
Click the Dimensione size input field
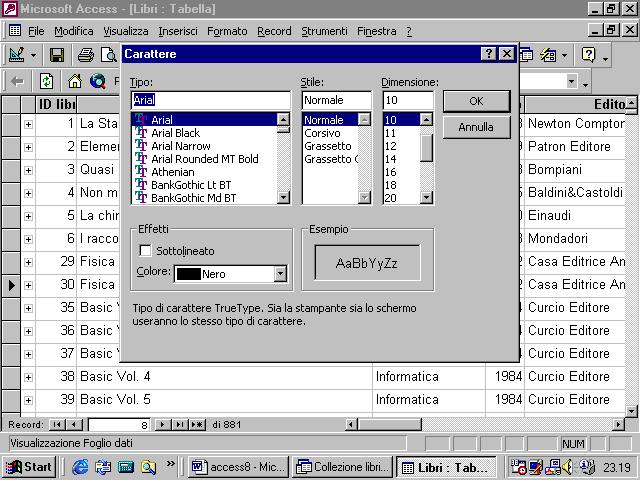pos(408,100)
